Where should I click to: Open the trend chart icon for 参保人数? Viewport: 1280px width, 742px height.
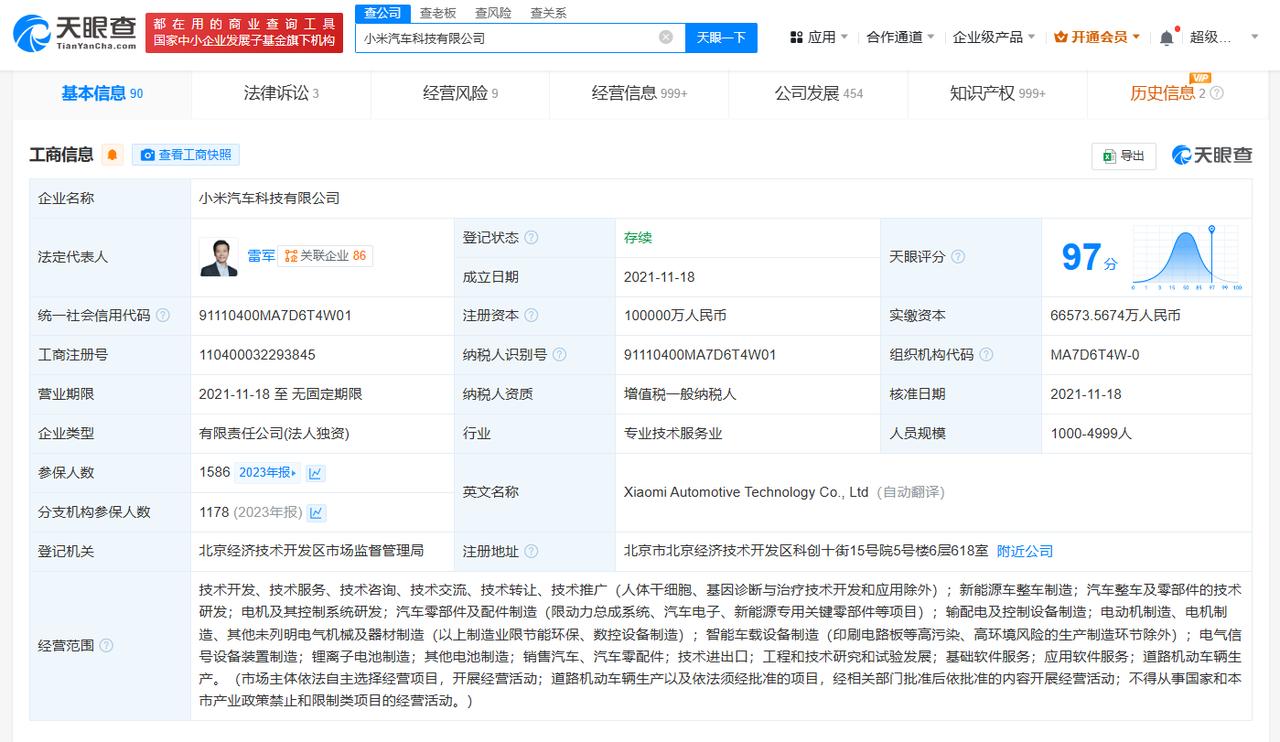point(315,473)
